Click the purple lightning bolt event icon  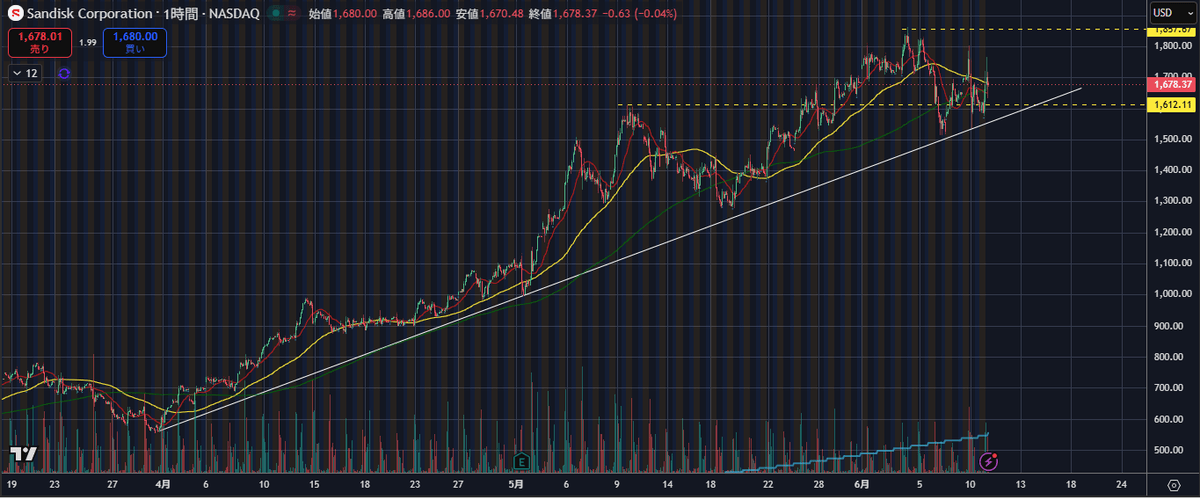coord(989,461)
